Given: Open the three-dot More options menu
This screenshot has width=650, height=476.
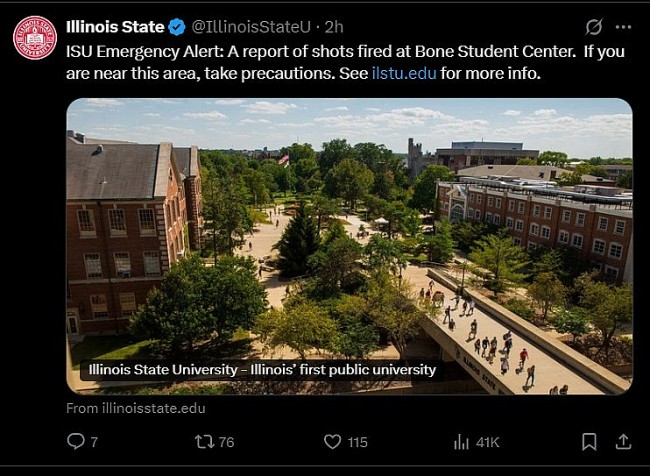Looking at the screenshot, I should 623,27.
